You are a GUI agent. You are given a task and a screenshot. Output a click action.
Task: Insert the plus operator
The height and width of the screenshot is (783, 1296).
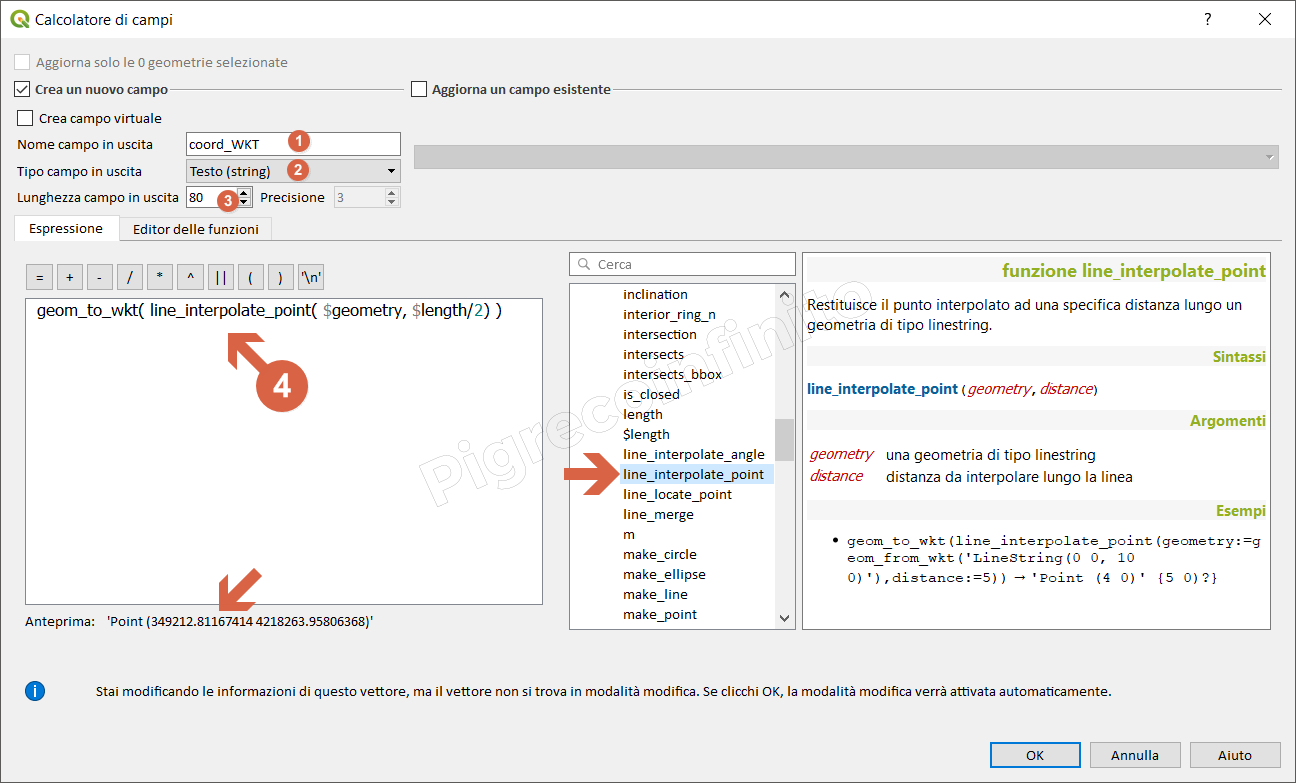tap(69, 278)
